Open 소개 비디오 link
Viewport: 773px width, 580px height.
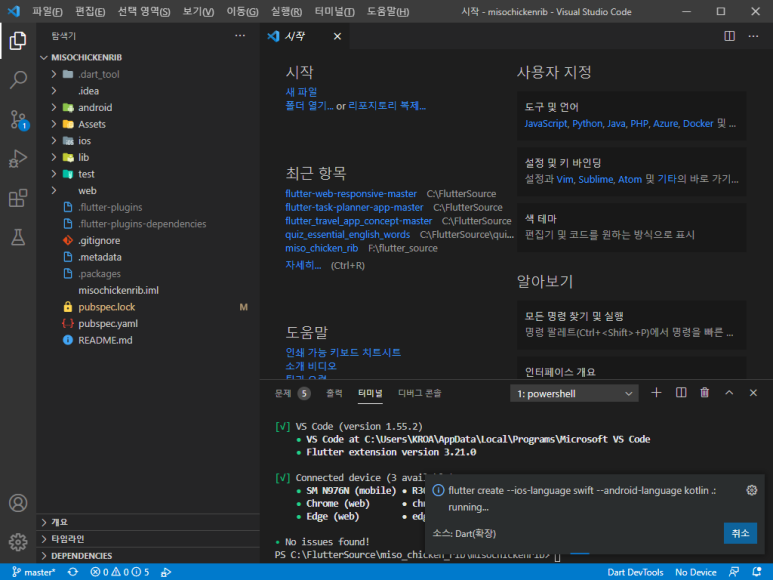(x=311, y=366)
